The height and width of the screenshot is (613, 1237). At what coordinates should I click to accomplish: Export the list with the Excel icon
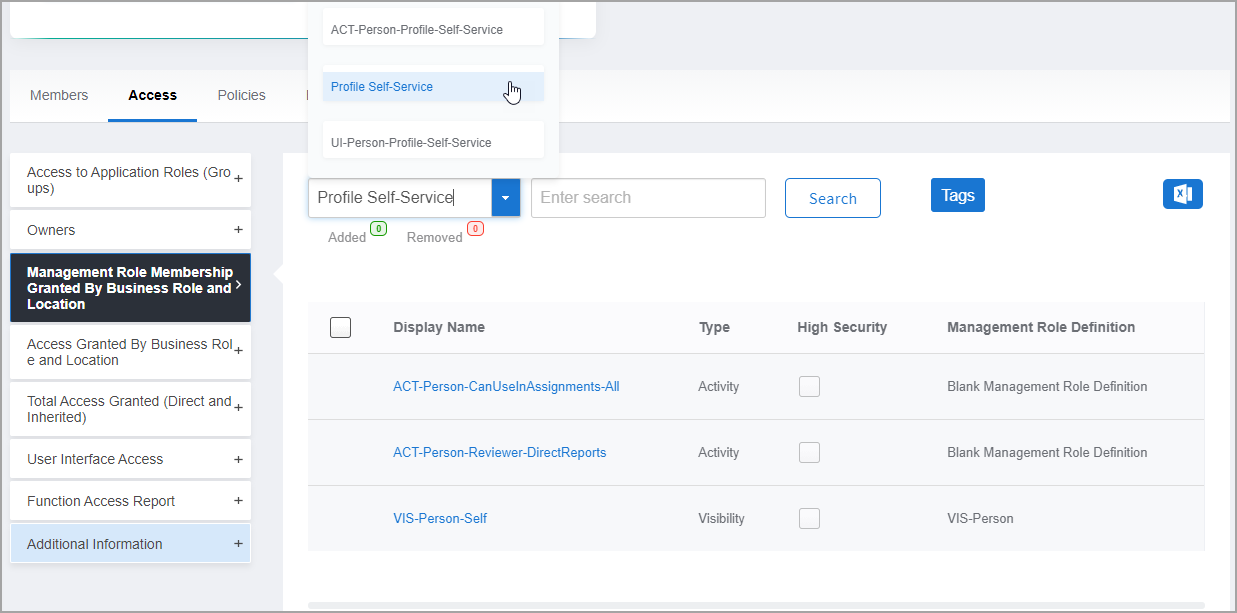coord(1182,194)
